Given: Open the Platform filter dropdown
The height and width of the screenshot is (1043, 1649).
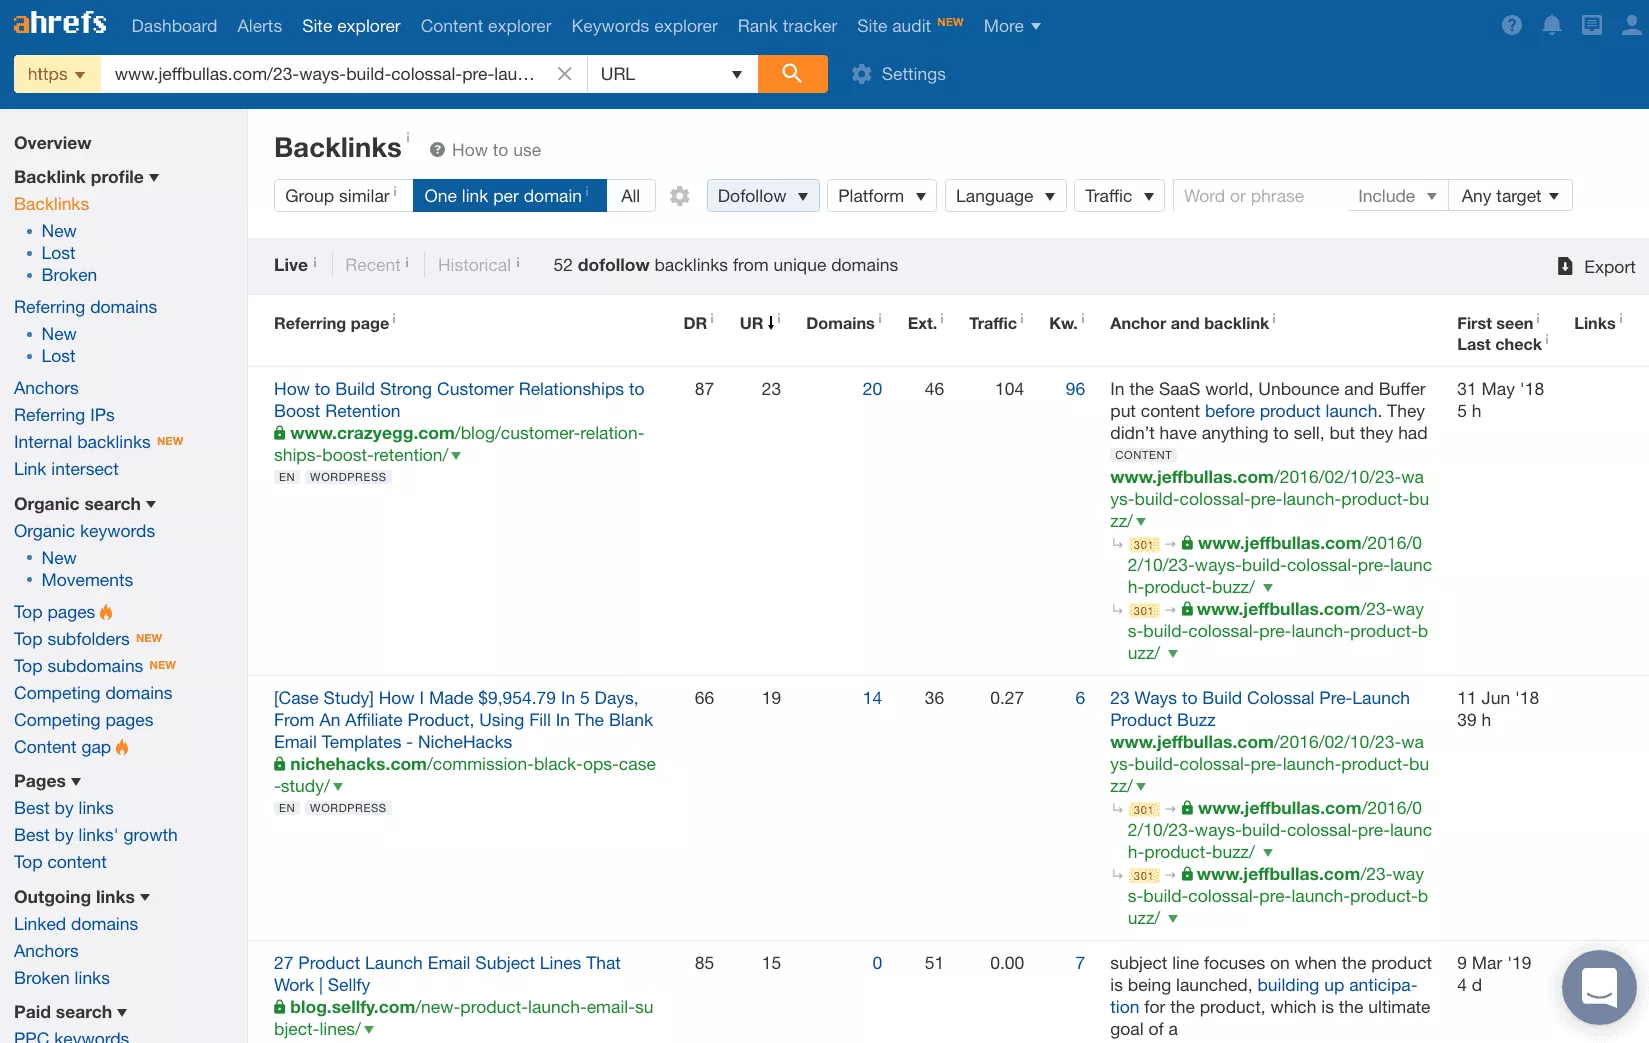Looking at the screenshot, I should tap(881, 196).
